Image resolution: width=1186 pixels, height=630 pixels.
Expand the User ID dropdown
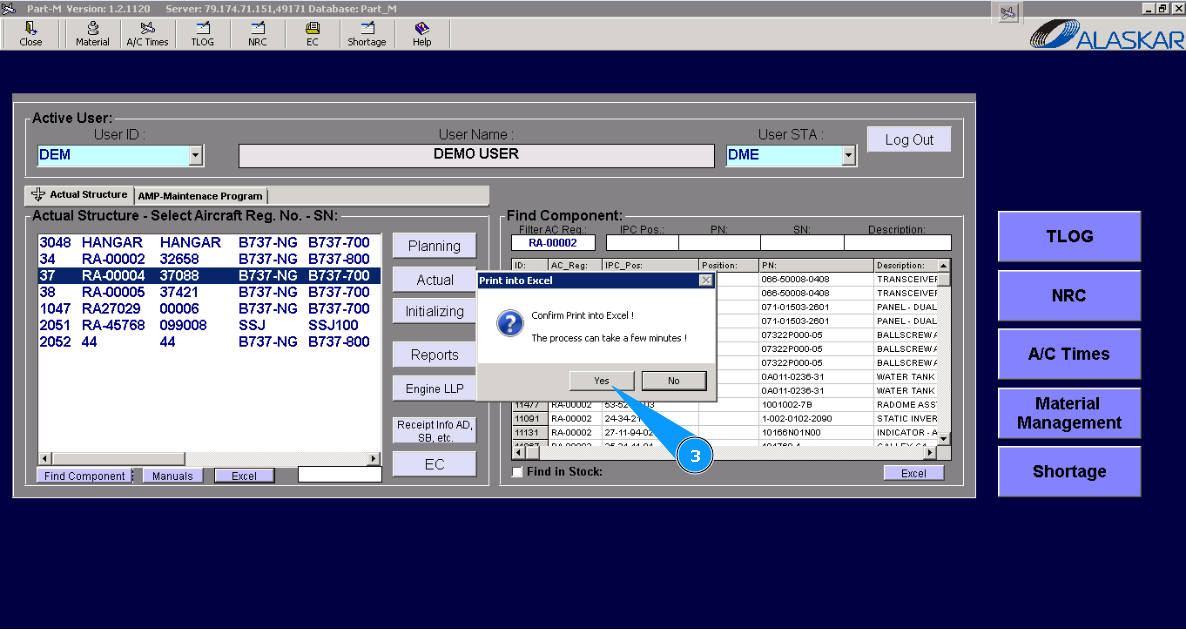pos(196,155)
